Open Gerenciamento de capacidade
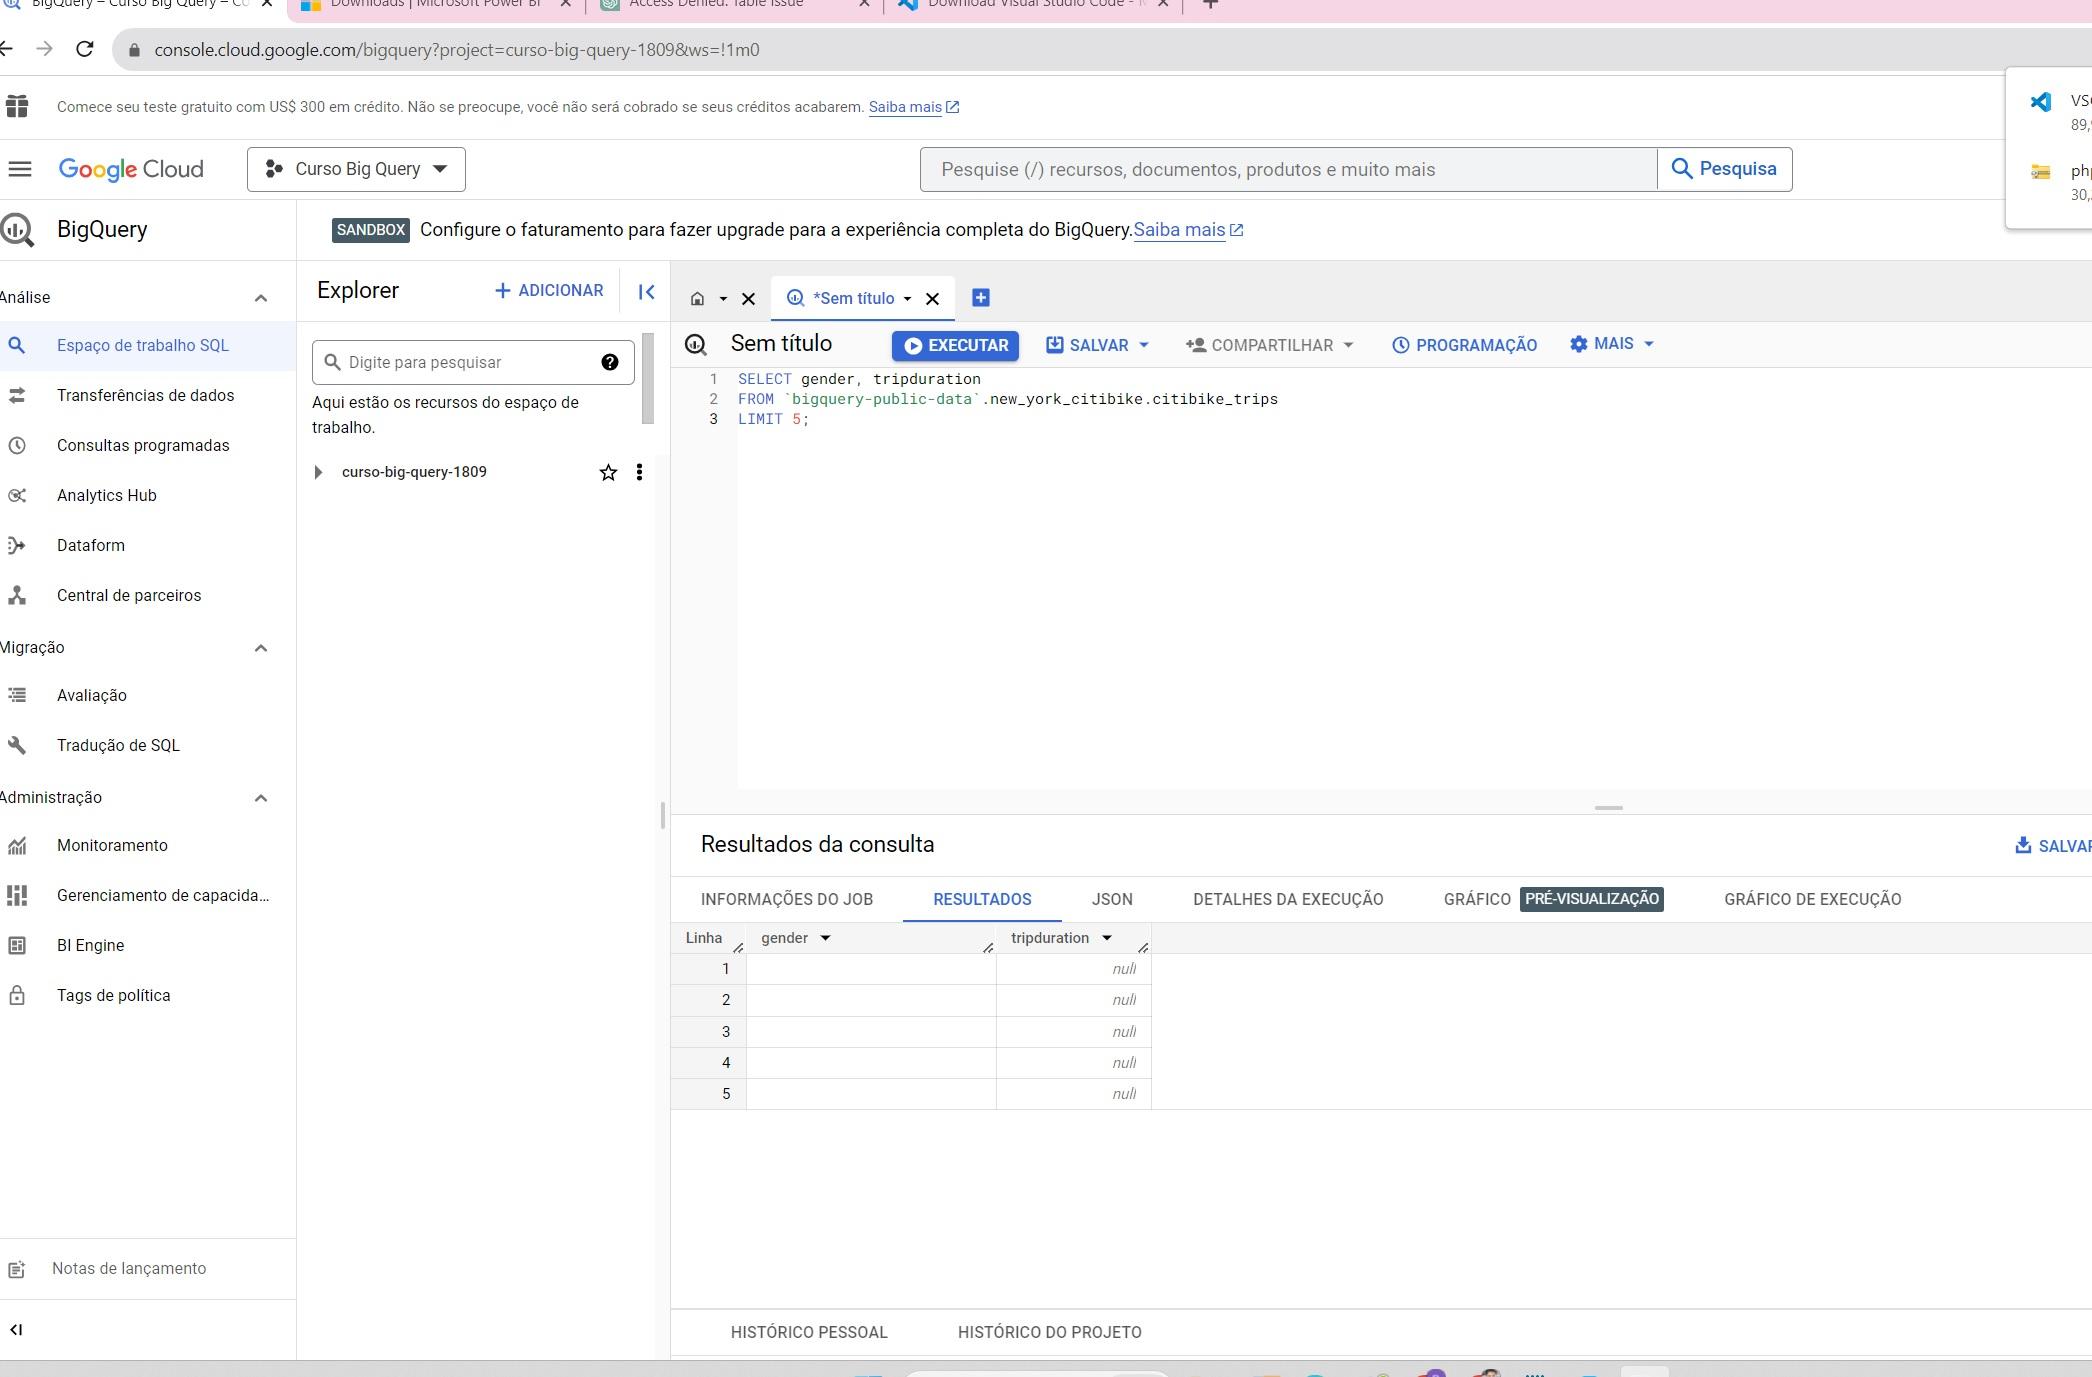 click(162, 895)
